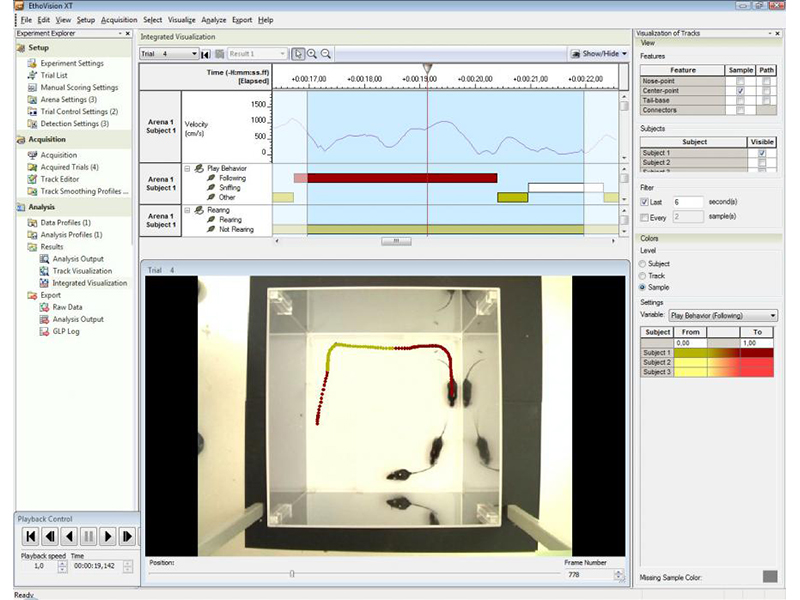Image resolution: width=800 pixels, height=600 pixels.
Task: Click the Zoom Out magnifier icon
Action: pyautogui.click(x=326, y=52)
